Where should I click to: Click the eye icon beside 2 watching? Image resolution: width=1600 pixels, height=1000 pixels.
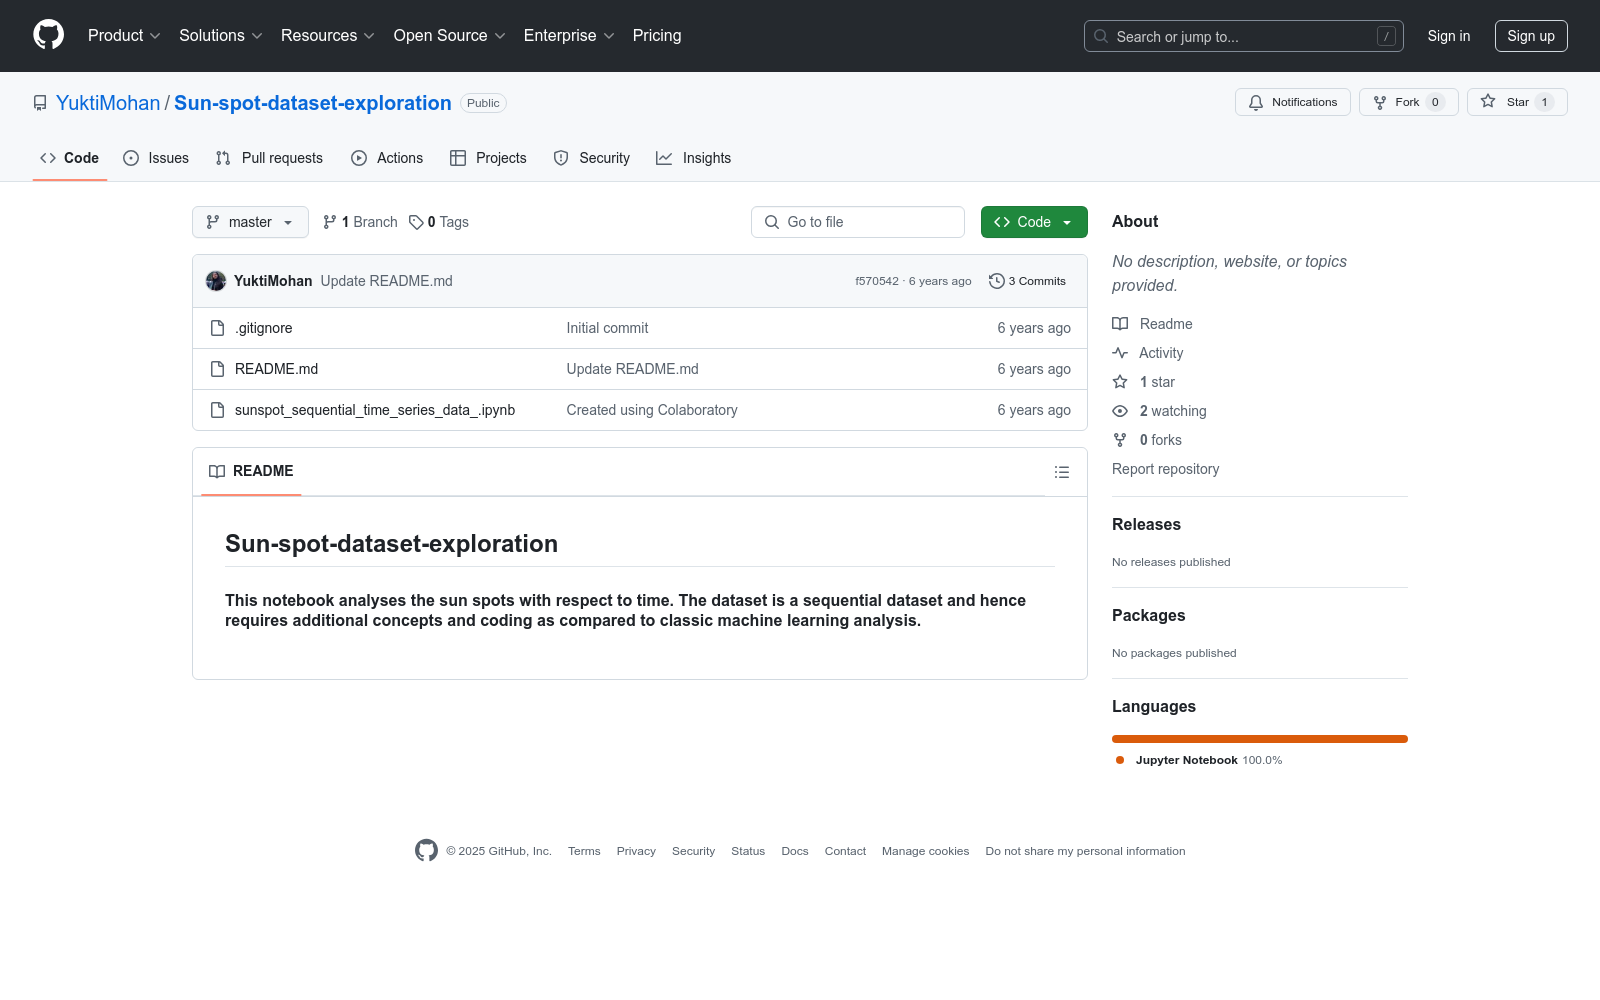click(x=1120, y=411)
